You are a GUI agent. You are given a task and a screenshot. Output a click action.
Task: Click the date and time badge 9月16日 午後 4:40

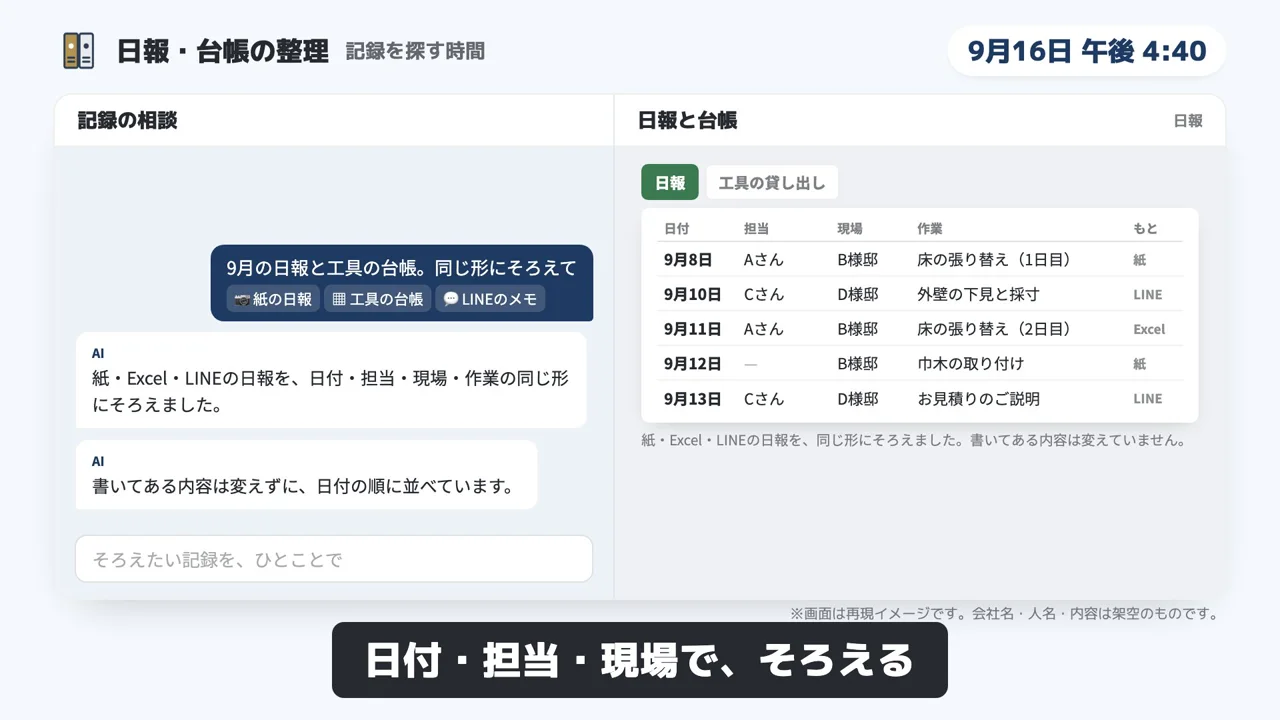pyautogui.click(x=1087, y=51)
